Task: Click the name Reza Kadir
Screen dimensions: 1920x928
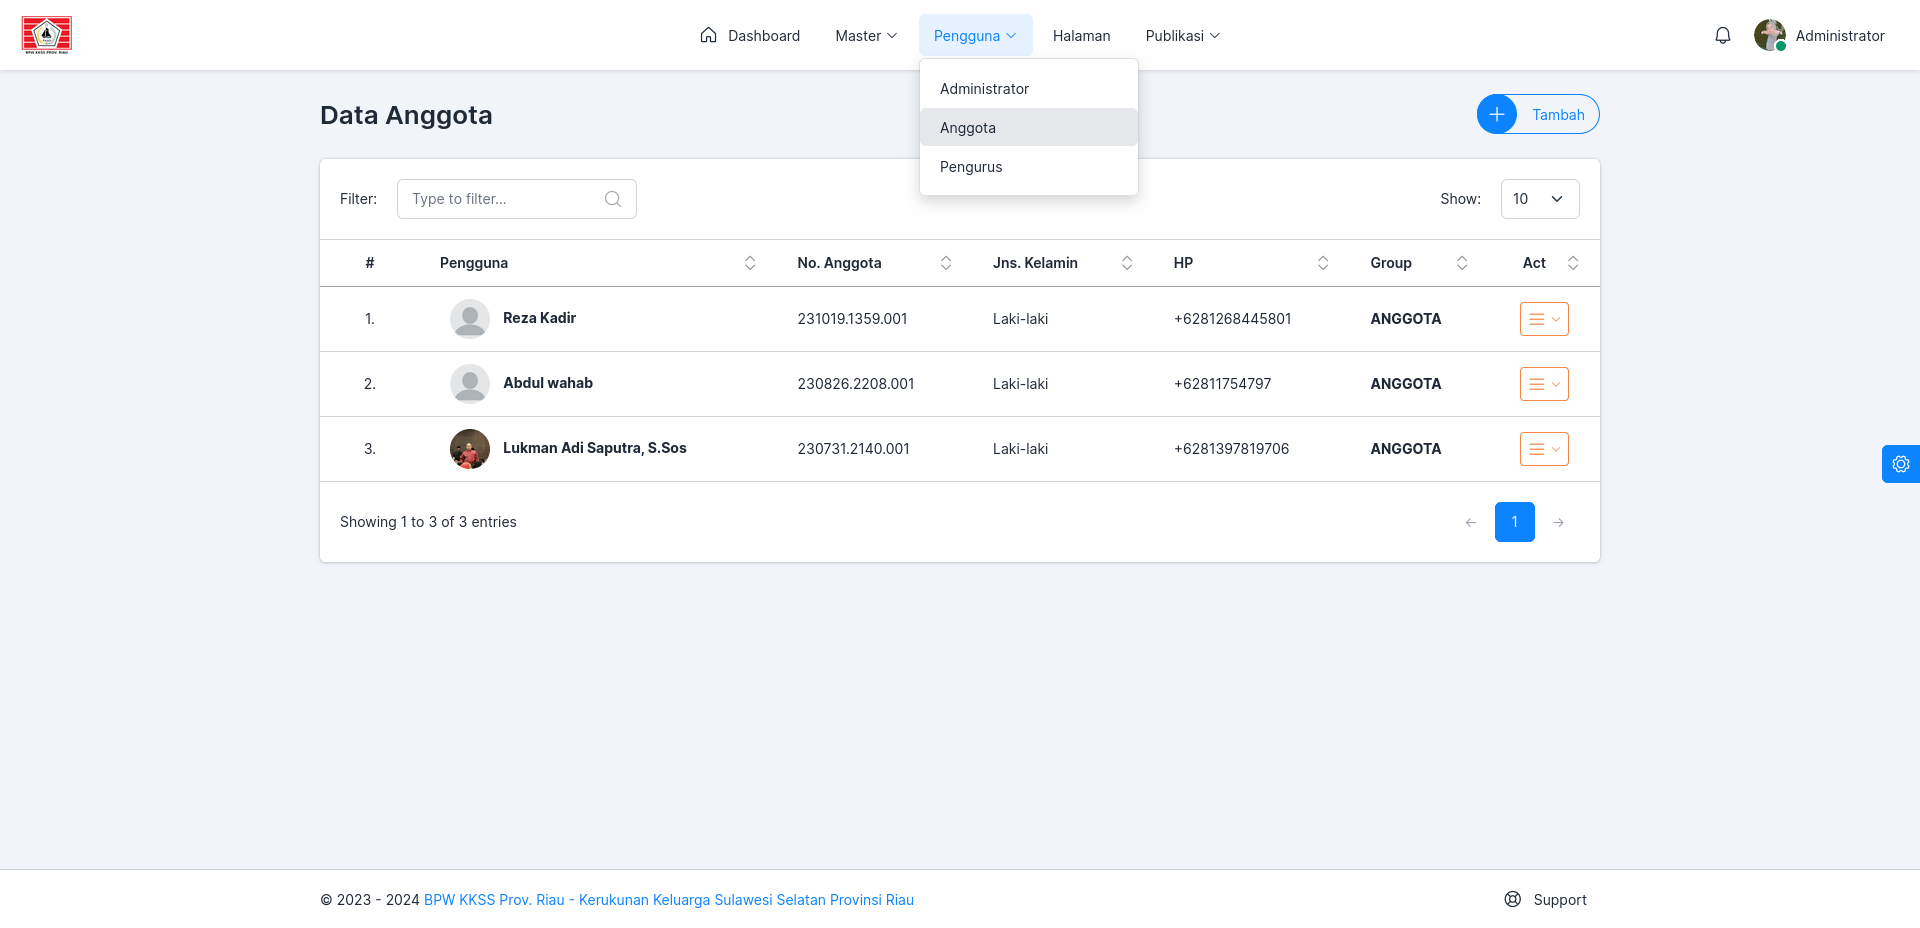Action: click(x=539, y=318)
